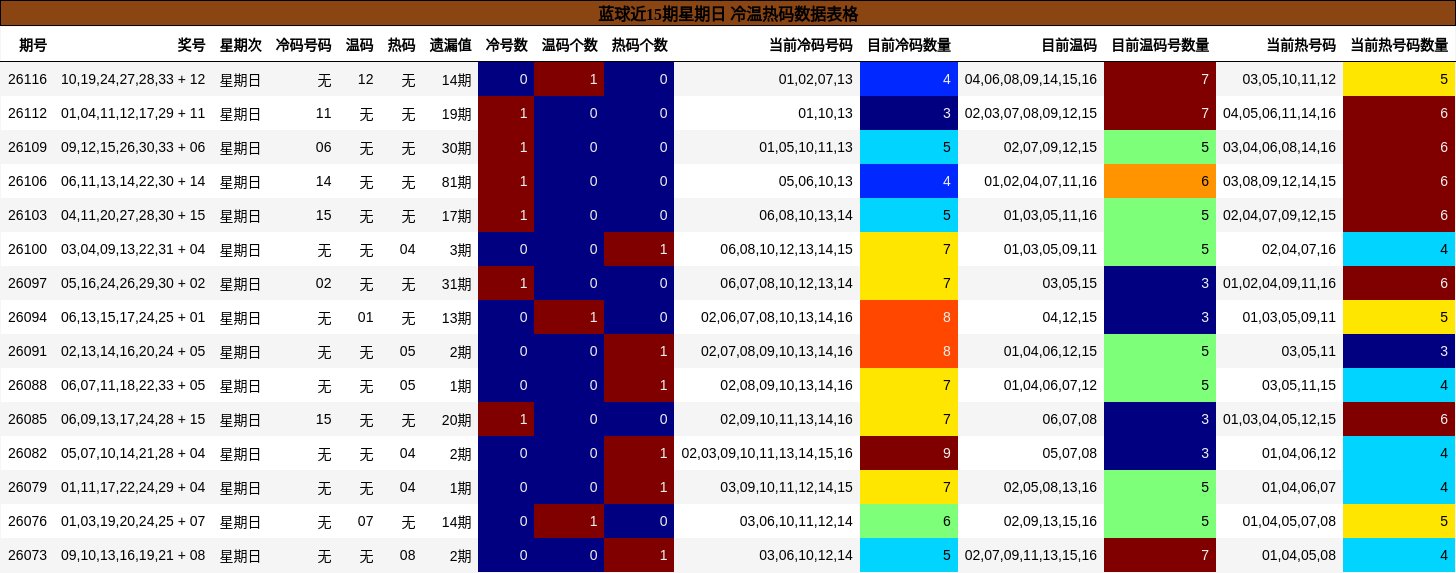Screen dimensions: 1456x573
Task: Click current cold numbers 02,06,07,08,10,13,14,16
Action: [777, 317]
